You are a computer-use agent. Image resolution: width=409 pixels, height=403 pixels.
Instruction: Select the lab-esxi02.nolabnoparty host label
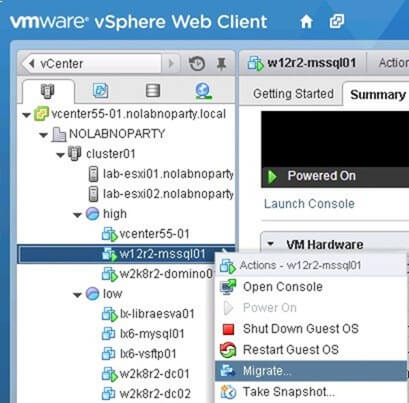pos(168,194)
